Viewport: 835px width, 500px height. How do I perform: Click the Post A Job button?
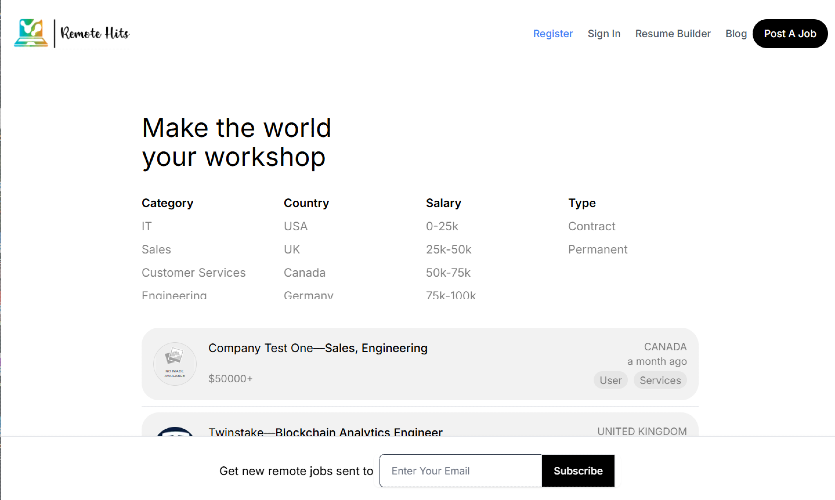pos(790,34)
